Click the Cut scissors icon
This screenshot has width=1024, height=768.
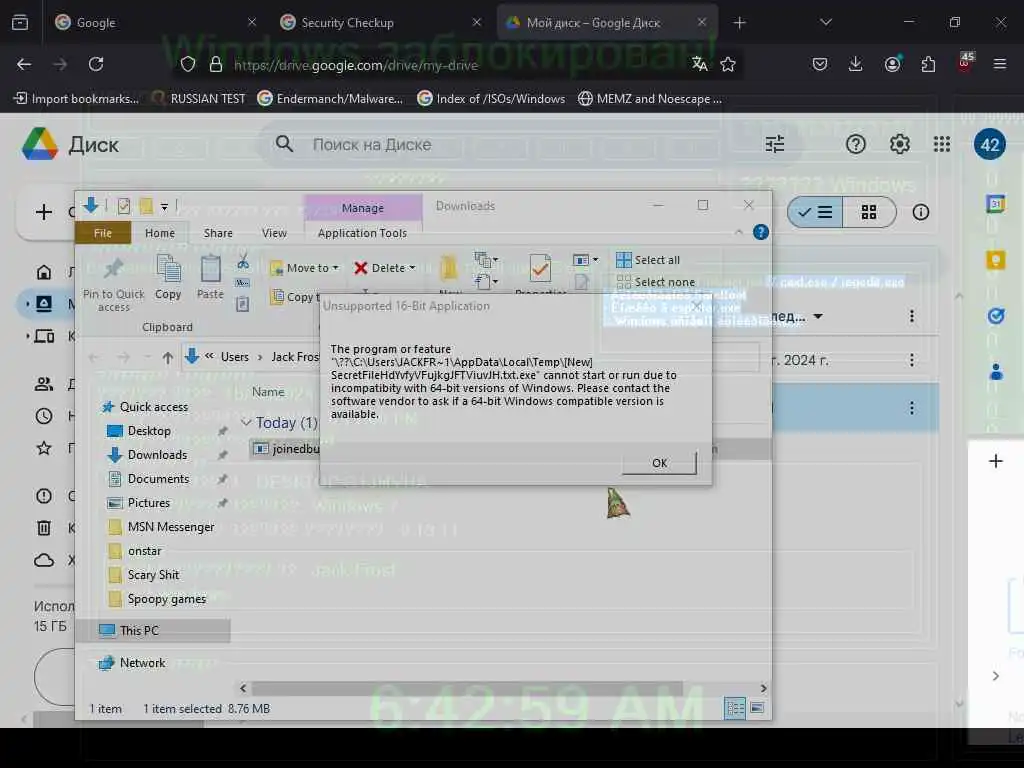pyautogui.click(x=243, y=262)
